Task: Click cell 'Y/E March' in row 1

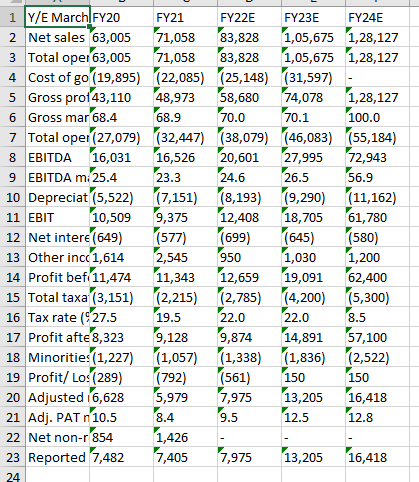Action: coord(57,17)
